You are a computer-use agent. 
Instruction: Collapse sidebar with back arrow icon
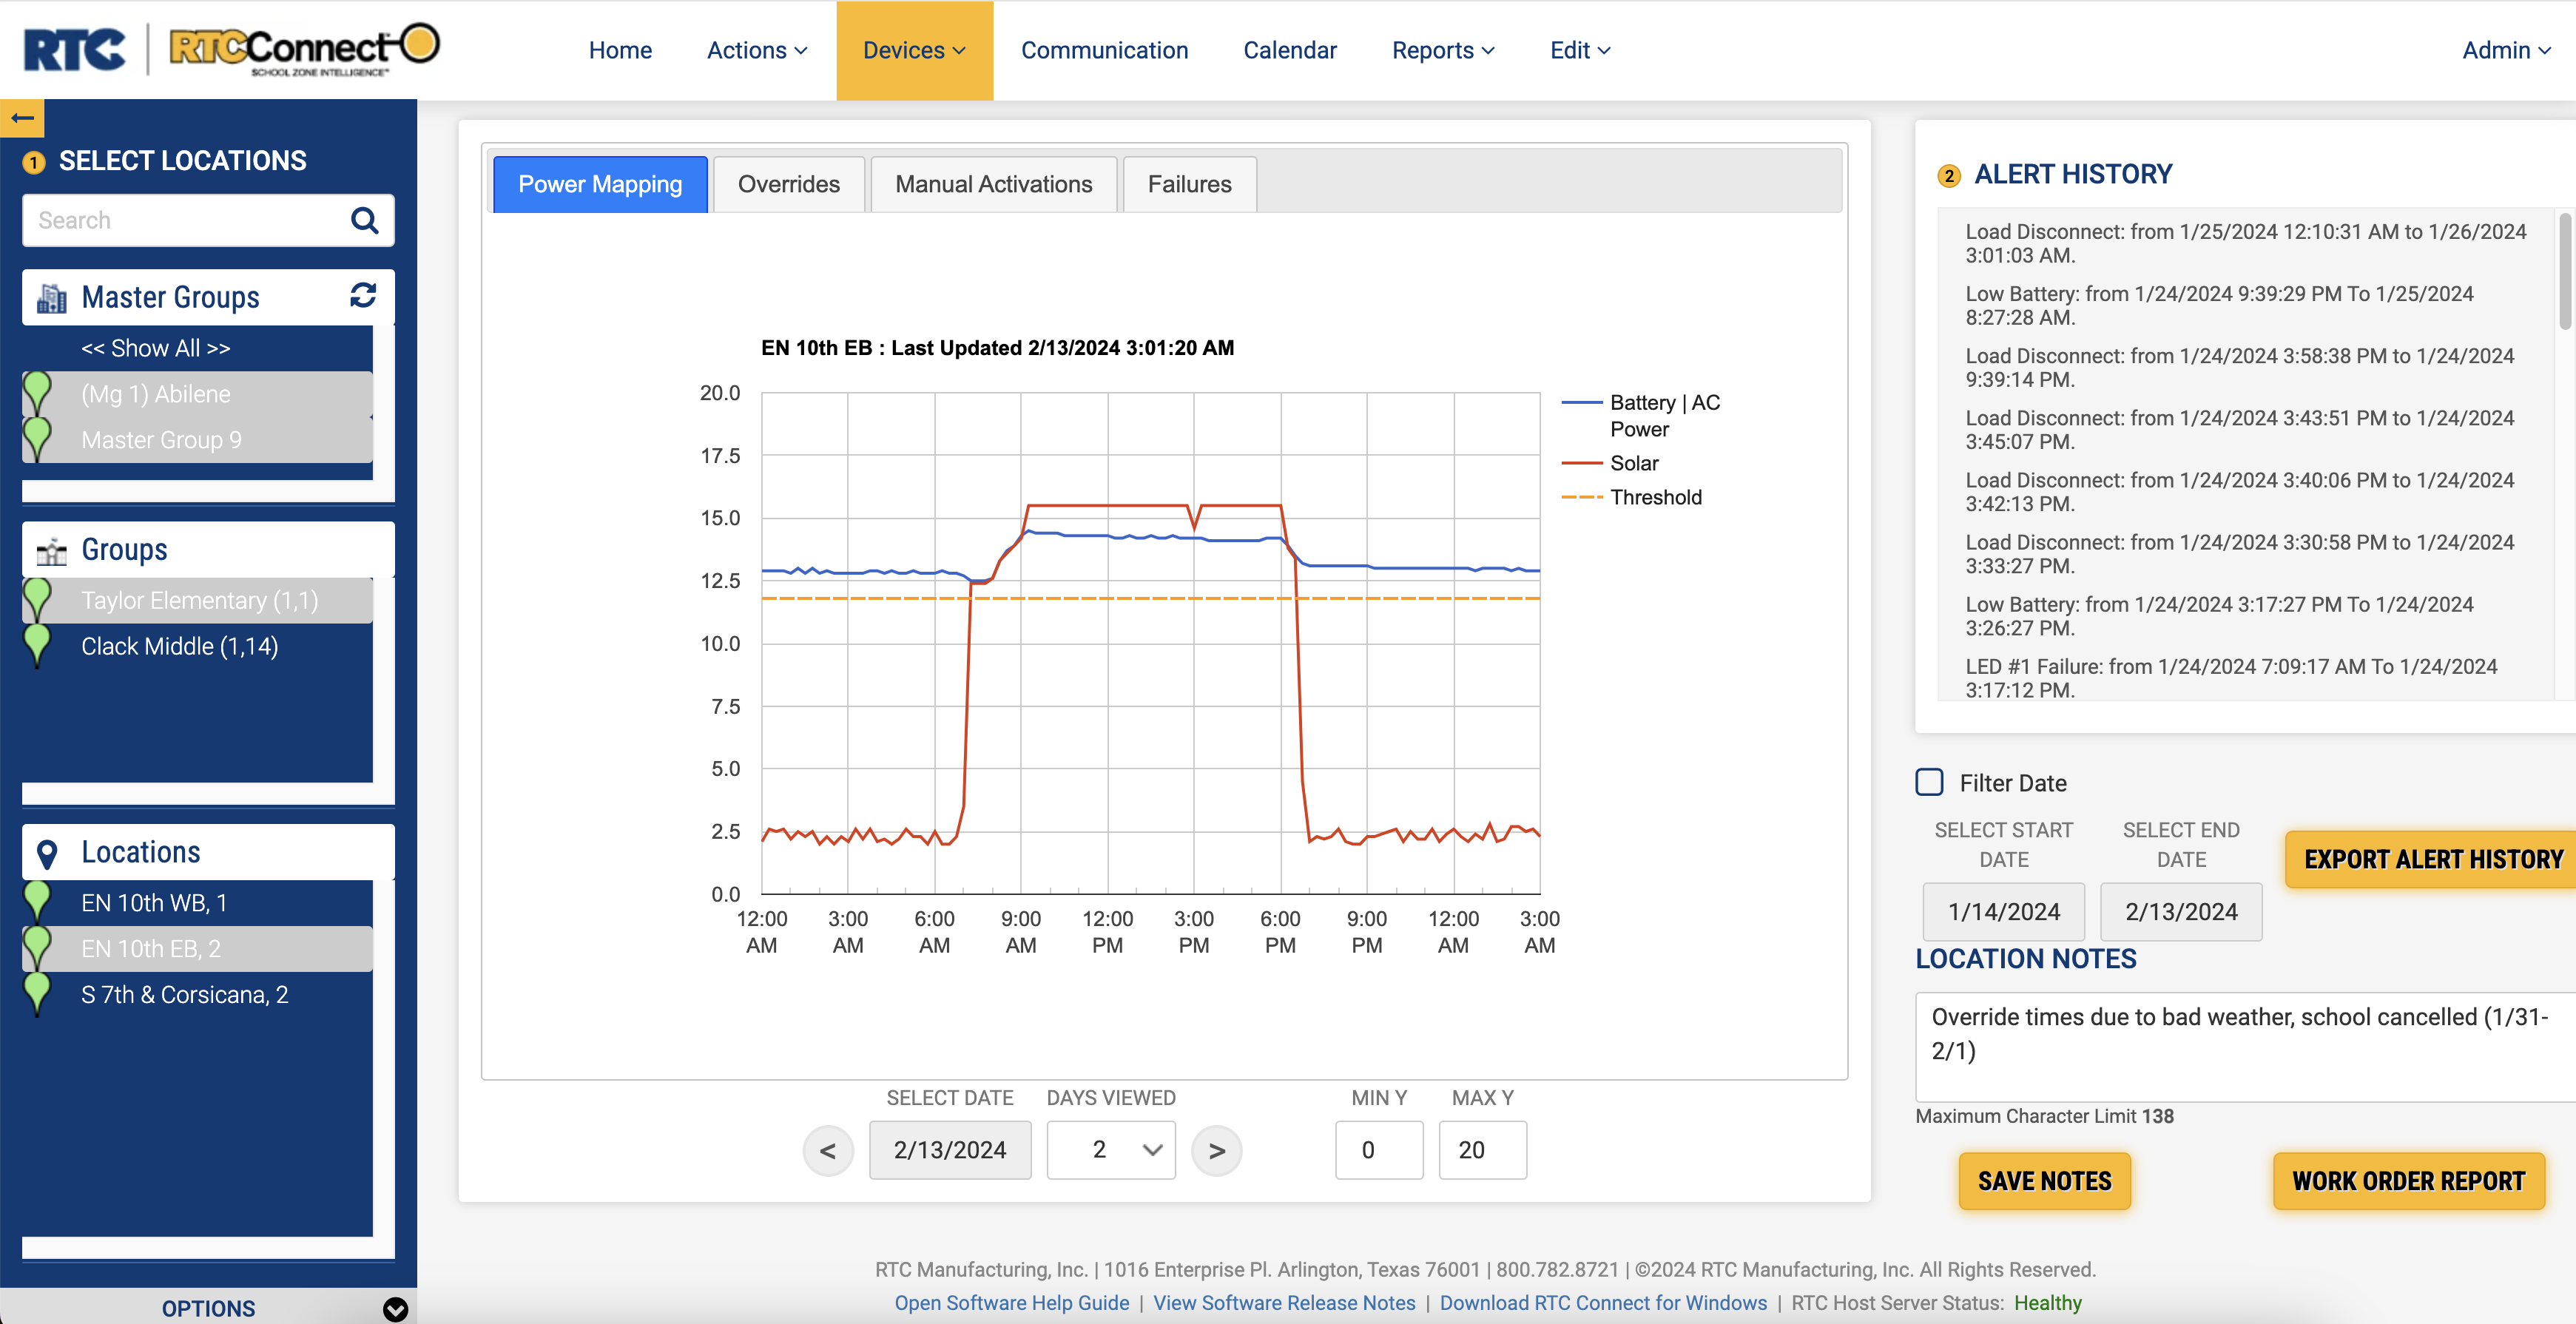click(x=22, y=118)
